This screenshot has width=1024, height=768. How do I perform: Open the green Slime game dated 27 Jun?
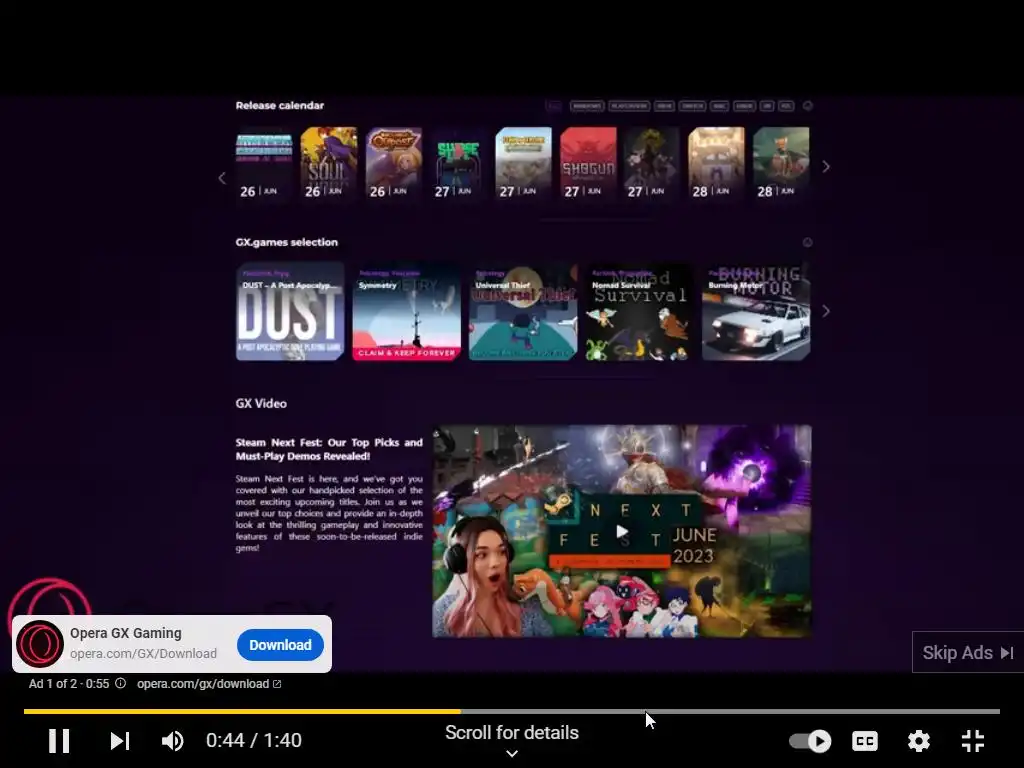pyautogui.click(x=458, y=164)
